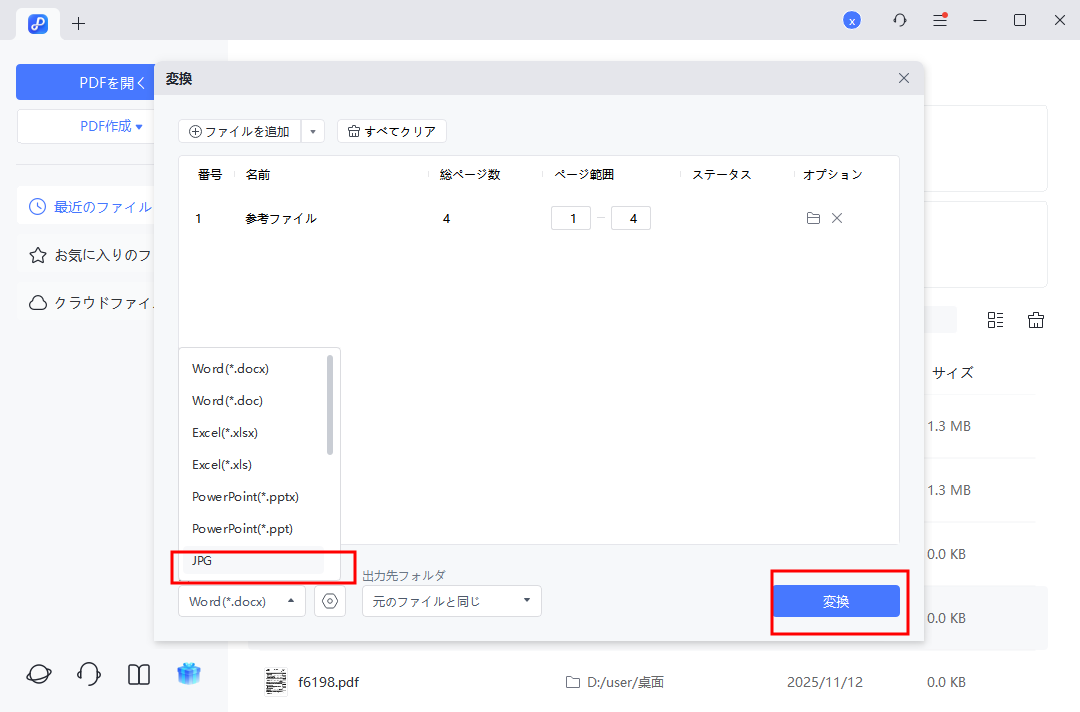Click すべてクリア to clear all files

pos(391,130)
